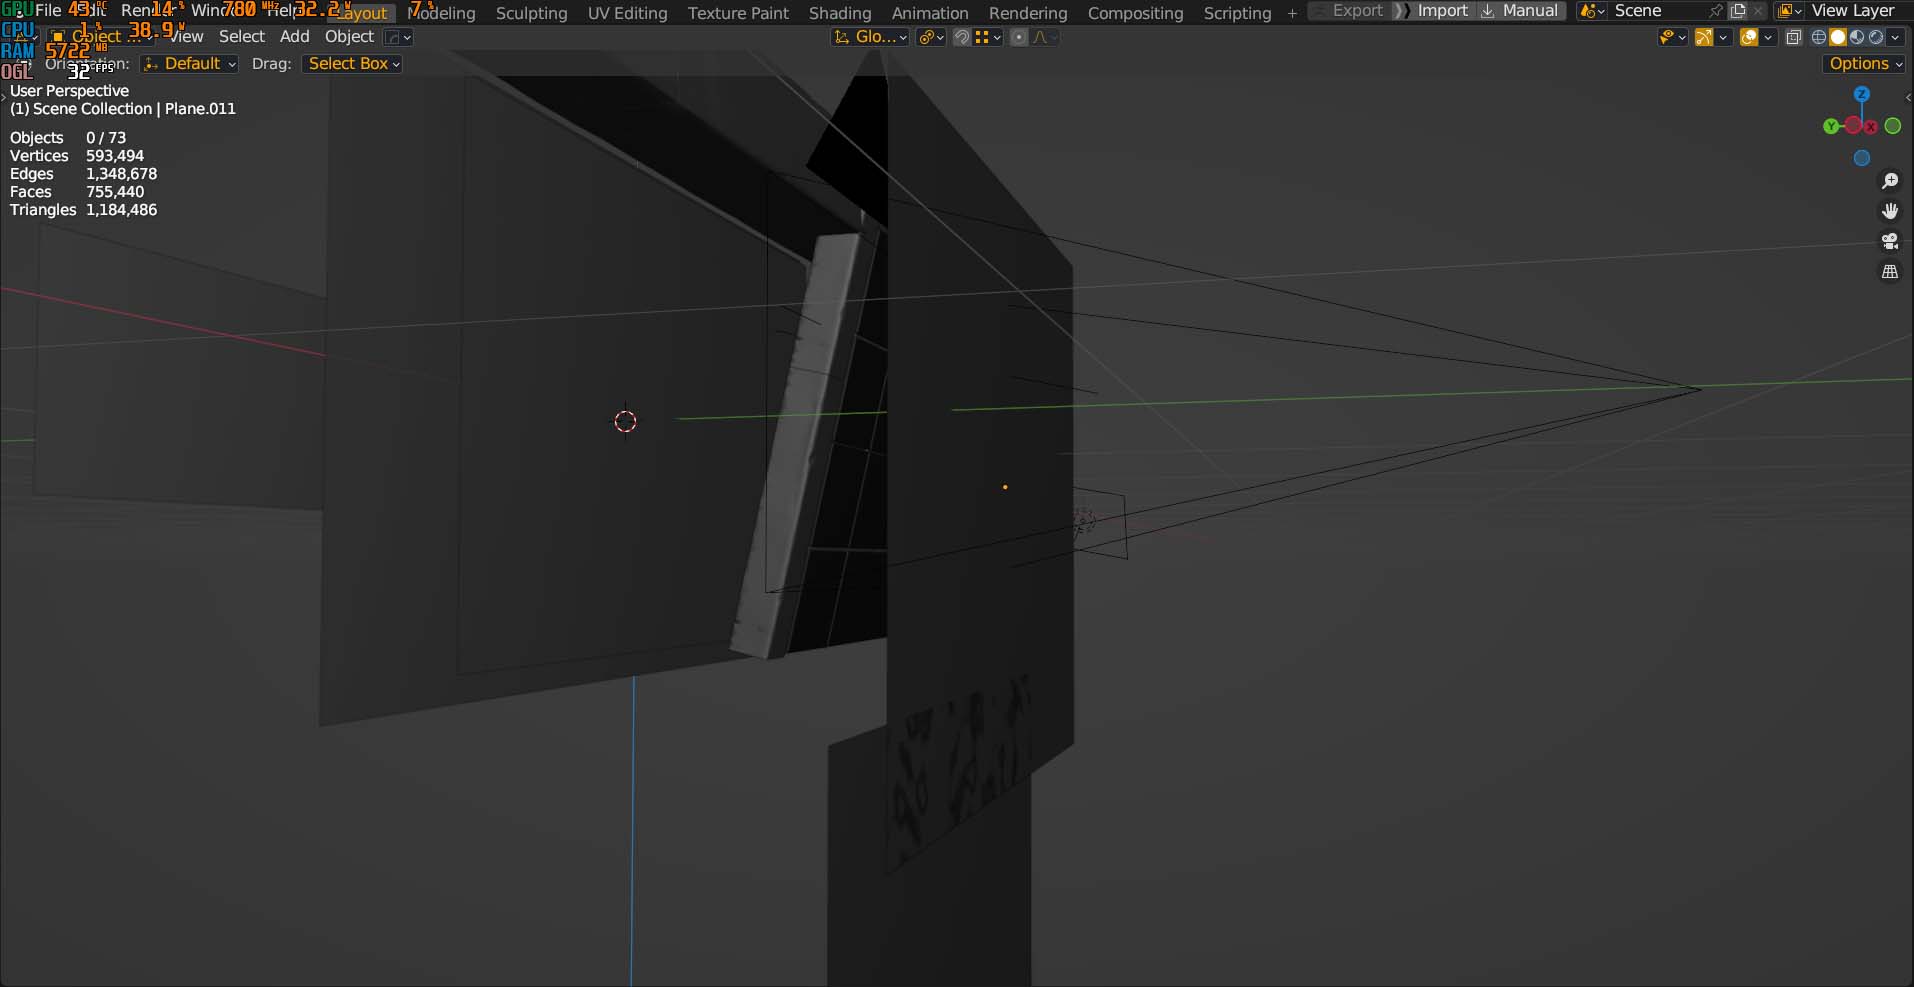This screenshot has height=987, width=1914.
Task: Expand the Options dropdown
Action: [x=1865, y=63]
